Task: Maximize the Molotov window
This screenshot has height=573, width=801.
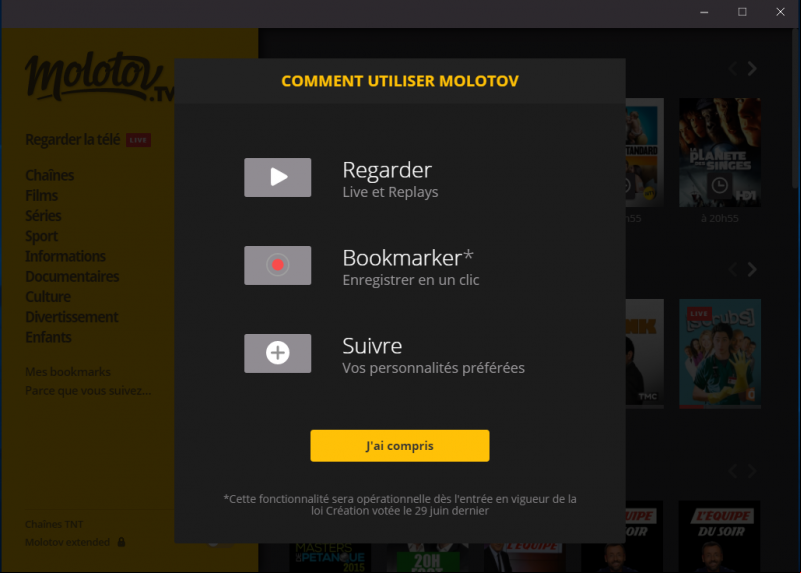Action: [x=742, y=12]
